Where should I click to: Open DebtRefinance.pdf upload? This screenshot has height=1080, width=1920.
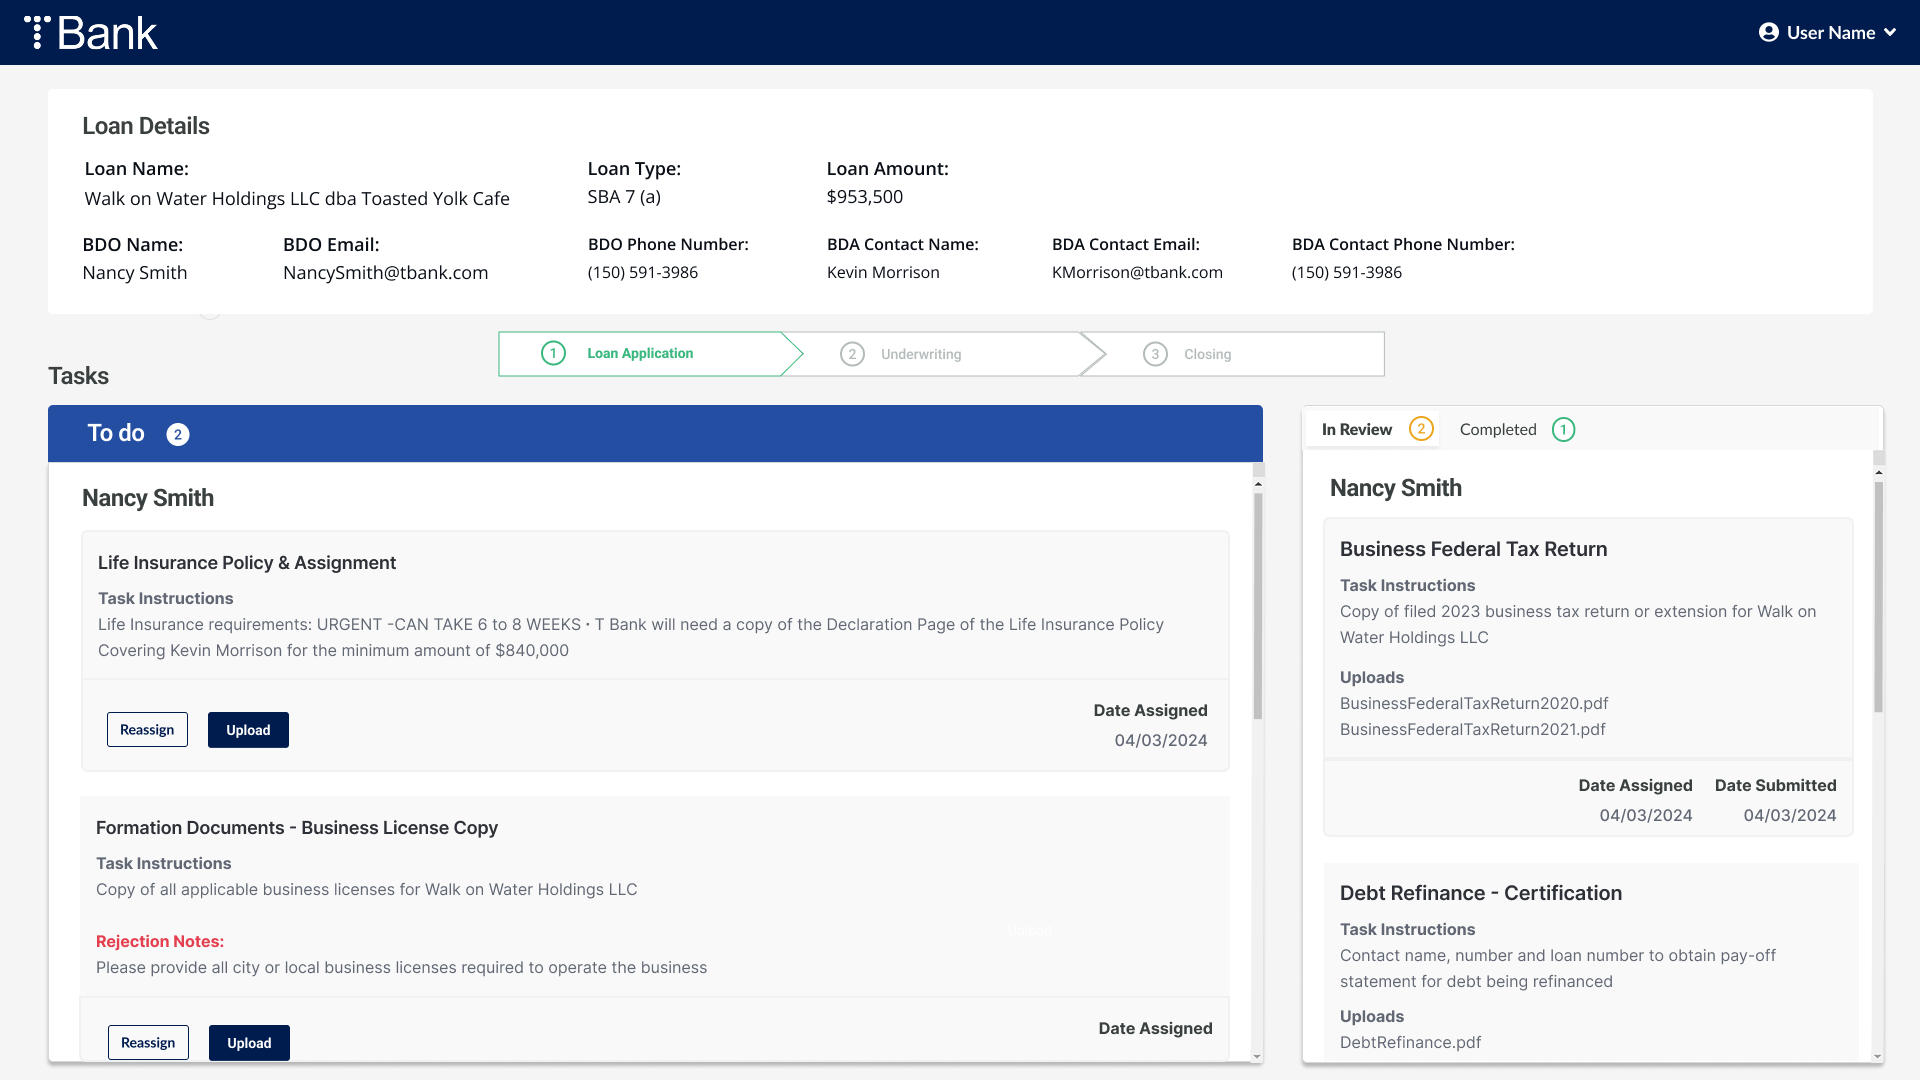1410,1043
